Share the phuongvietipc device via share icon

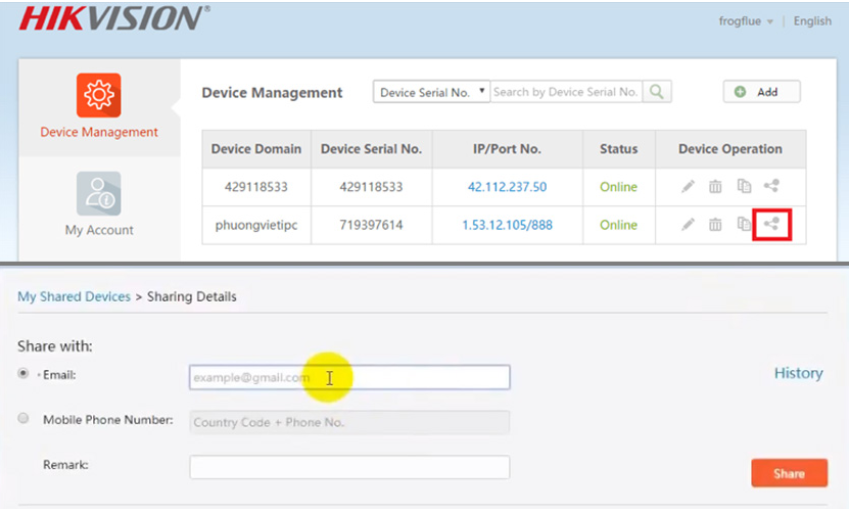click(771, 225)
